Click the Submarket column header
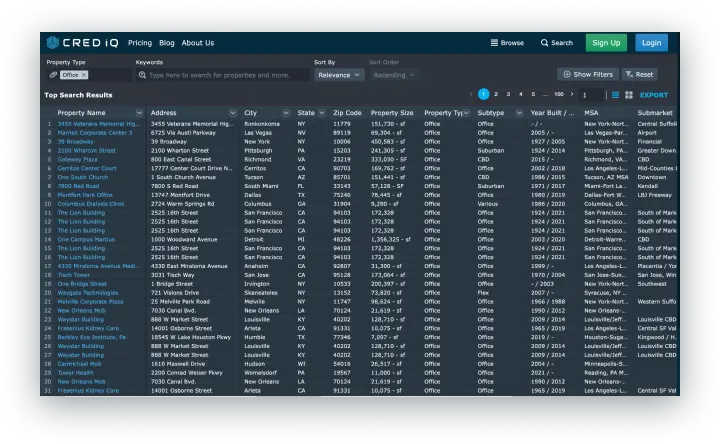Screen dimensions: 720x444 pyautogui.click(x=655, y=113)
